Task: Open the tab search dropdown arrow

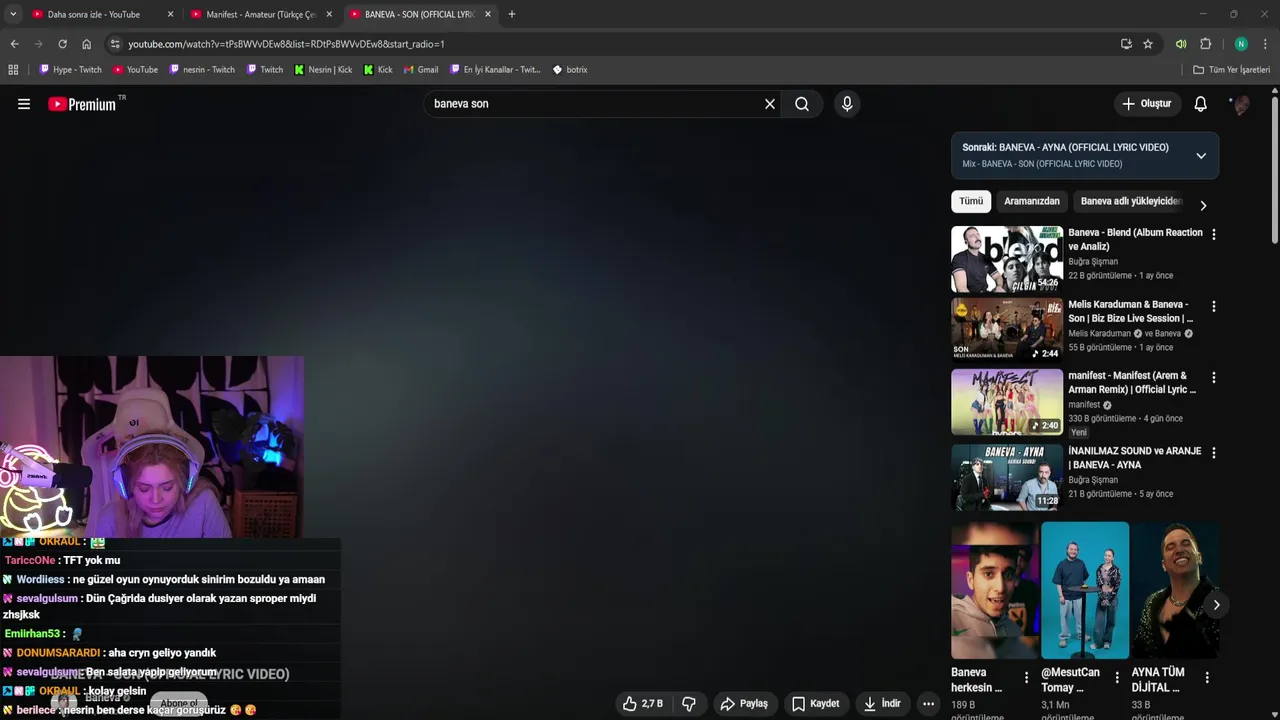Action: click(13, 14)
